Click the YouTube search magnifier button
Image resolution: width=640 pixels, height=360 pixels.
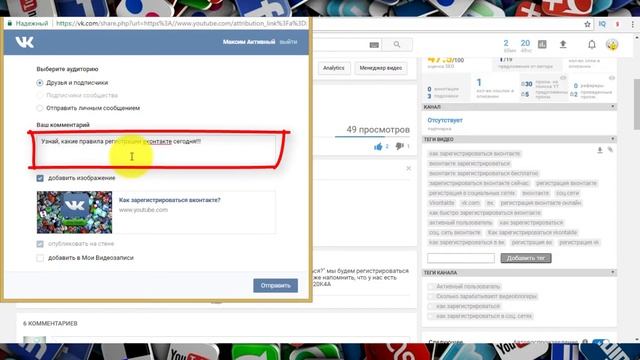[x=397, y=44]
